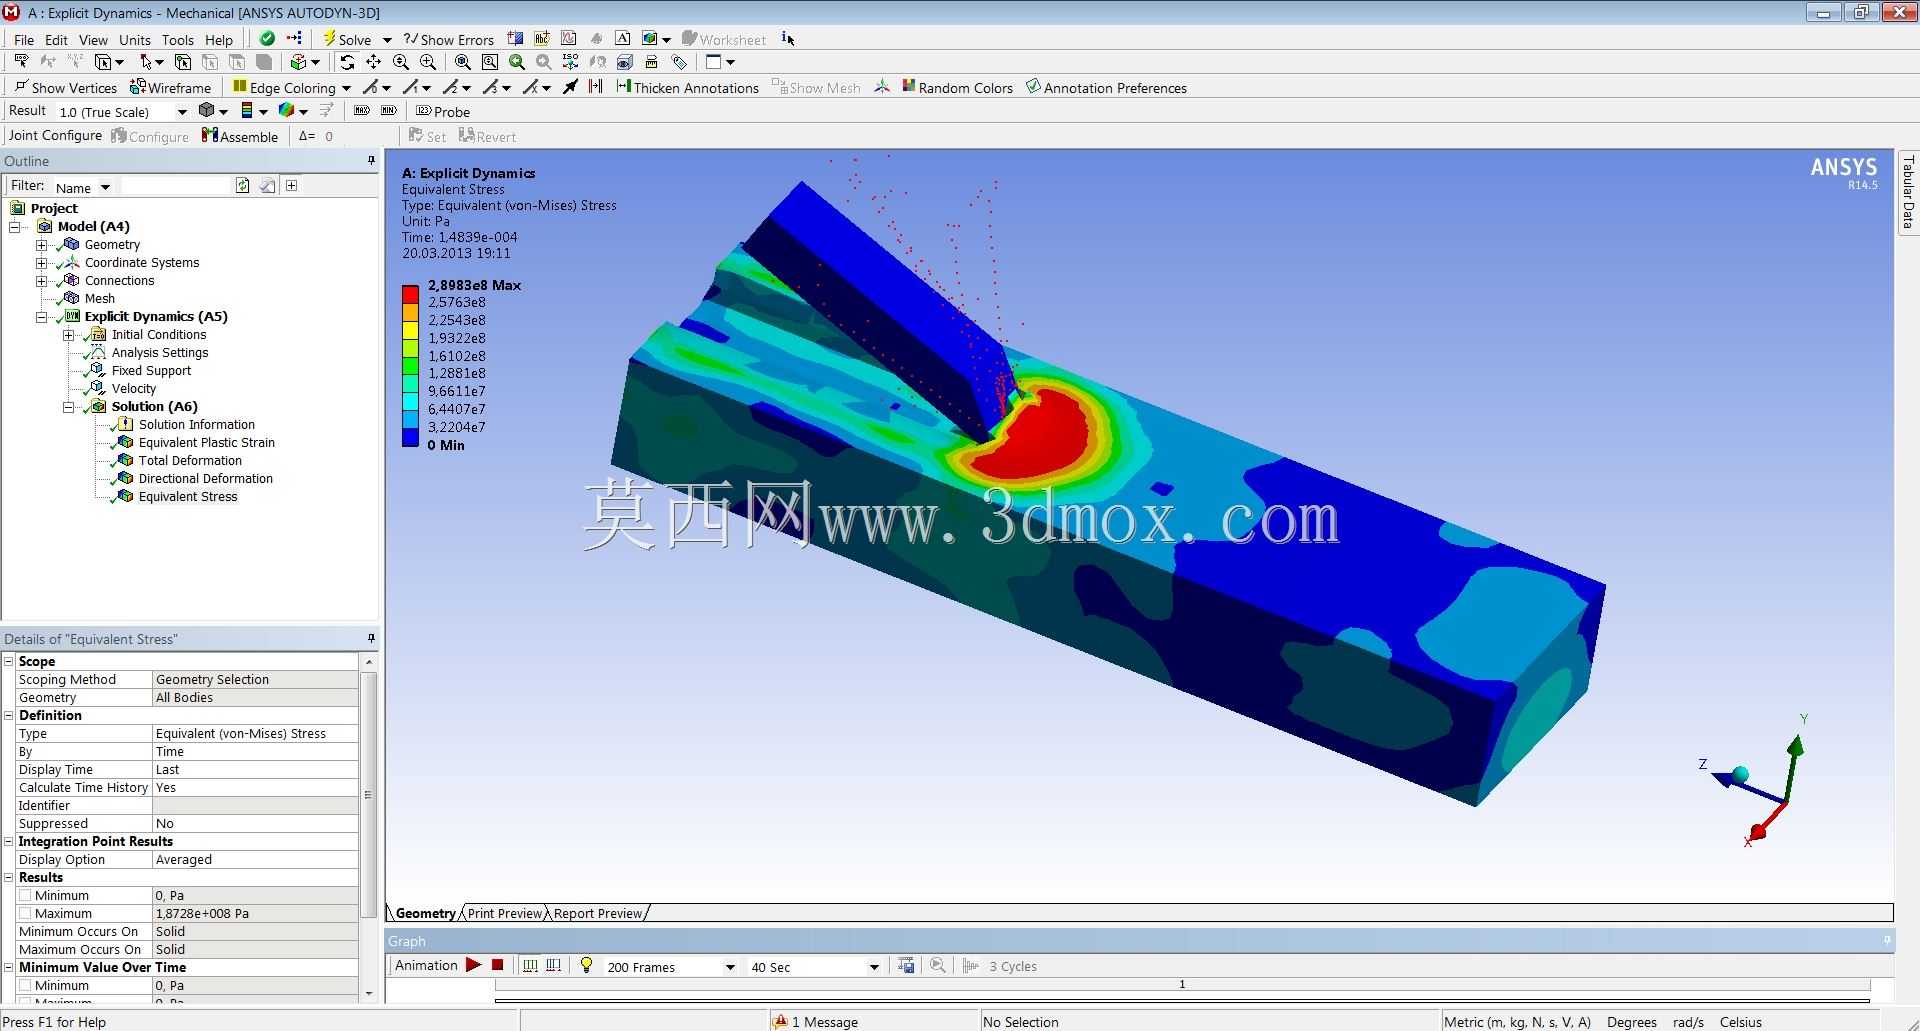Select Total Deformation result in the tree
Image resolution: width=1920 pixels, height=1031 pixels.
coord(190,461)
